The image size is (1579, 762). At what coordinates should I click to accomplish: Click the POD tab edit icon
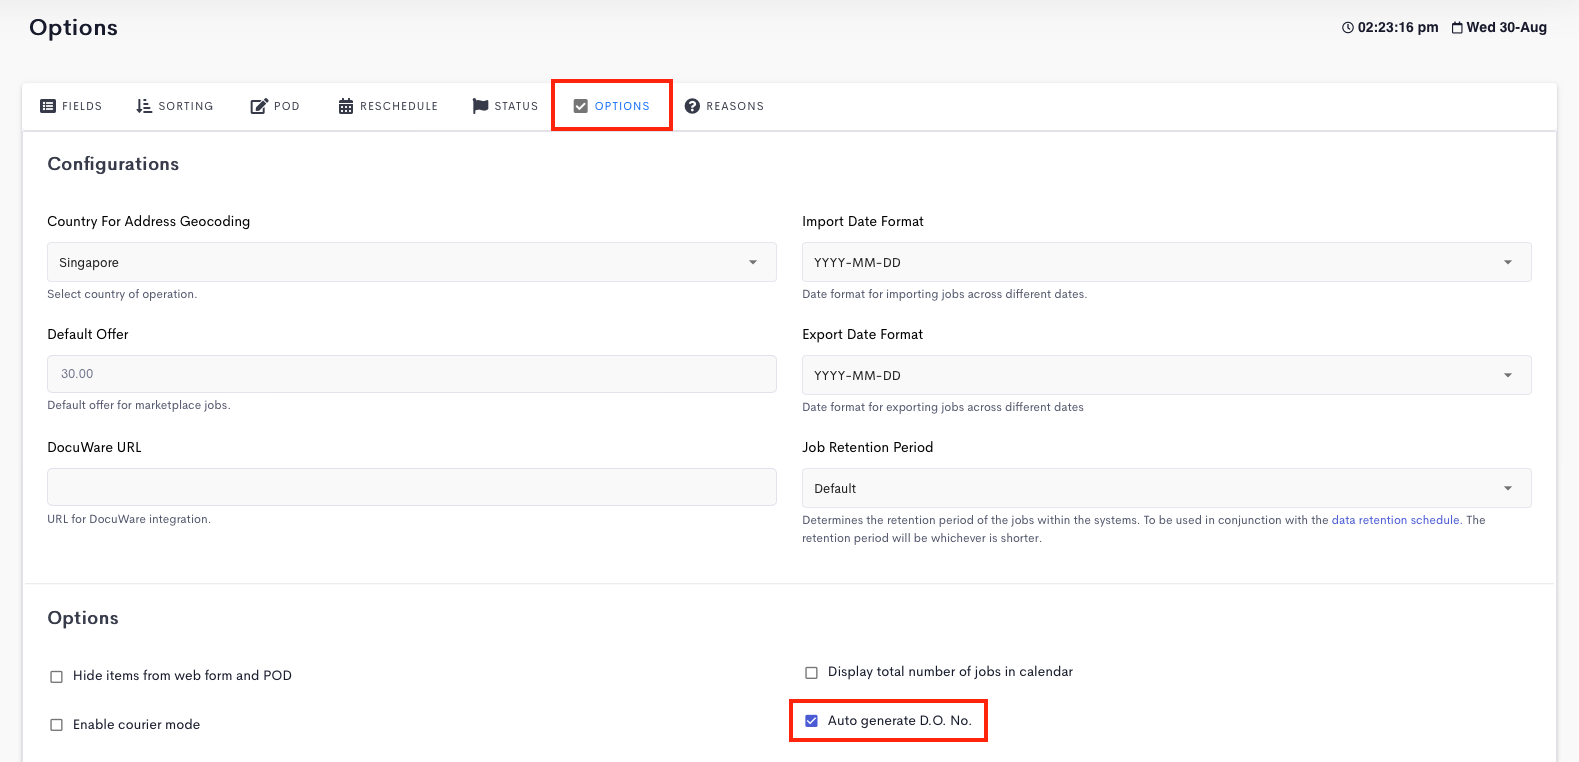pyautogui.click(x=259, y=106)
